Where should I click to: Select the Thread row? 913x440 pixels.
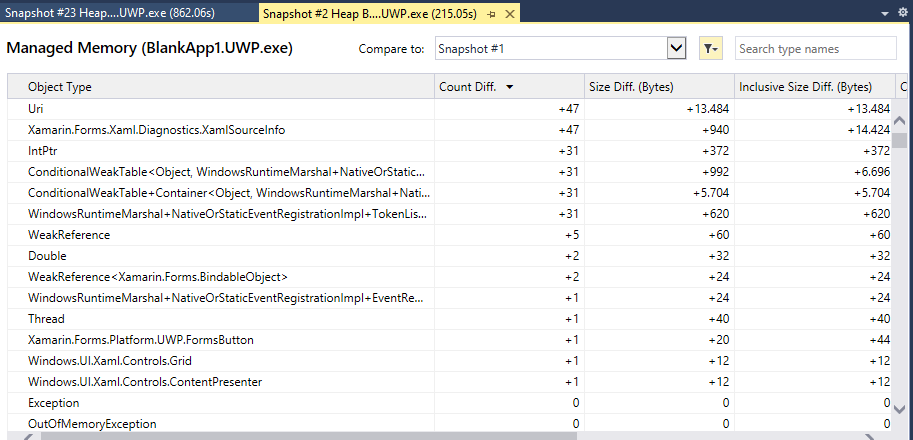448,318
